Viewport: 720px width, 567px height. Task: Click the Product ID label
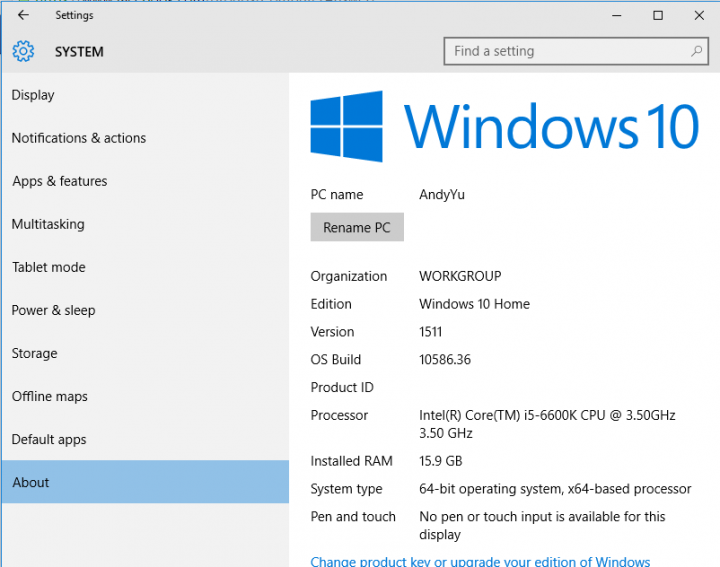tap(342, 387)
